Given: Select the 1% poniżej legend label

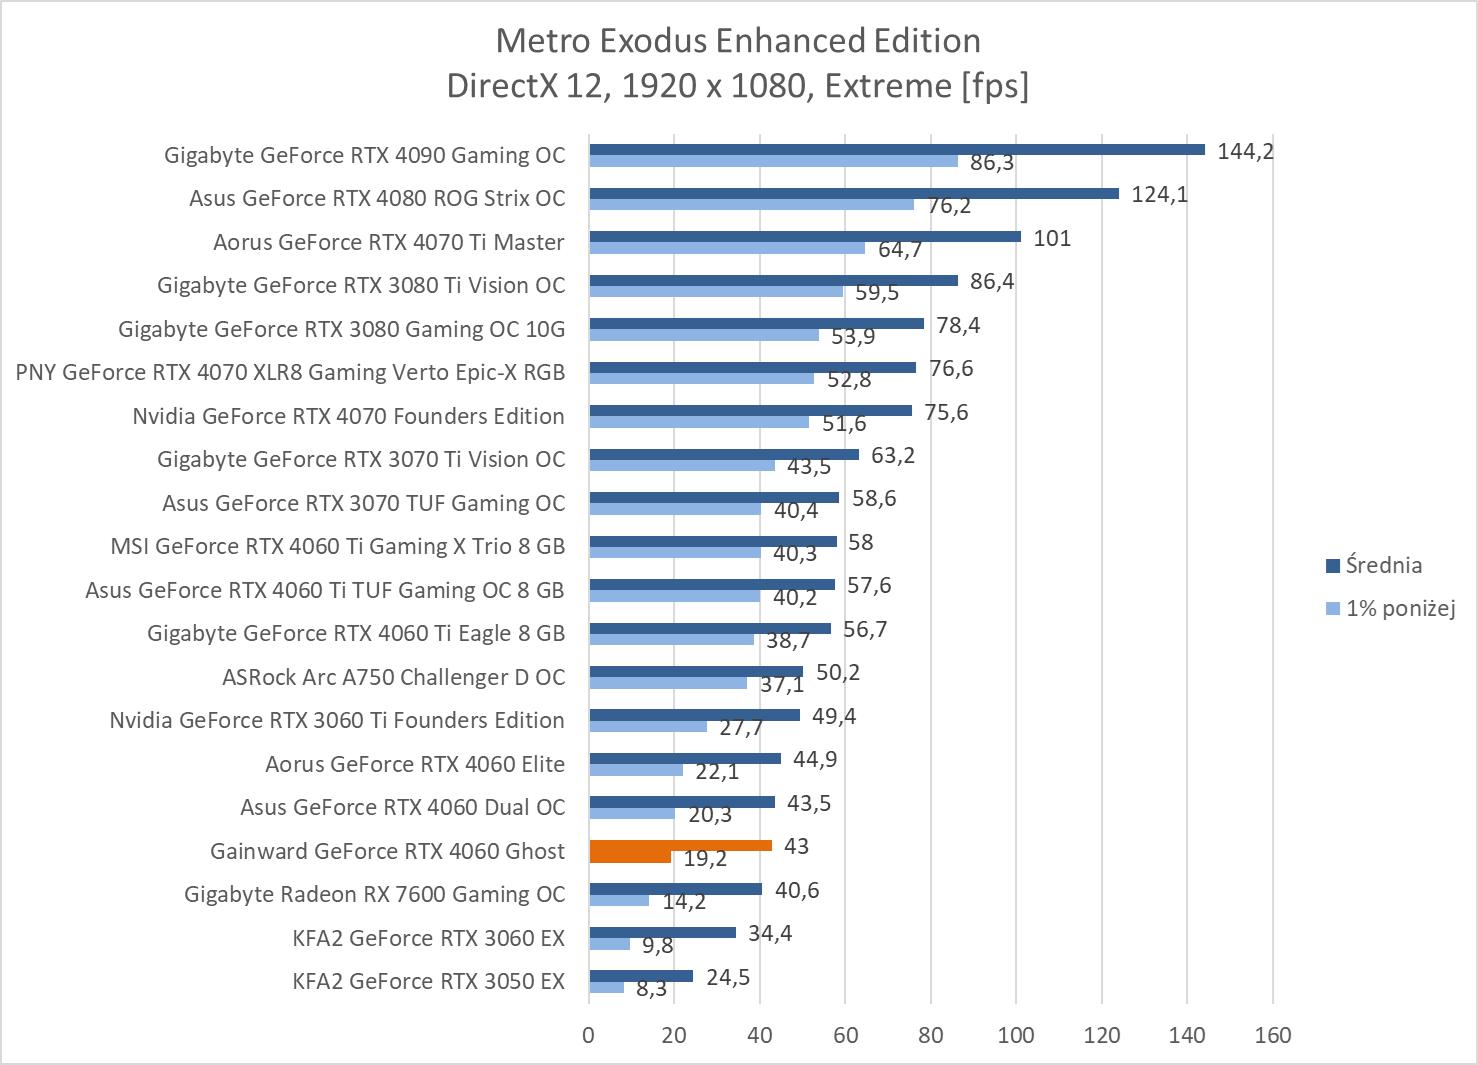Looking at the screenshot, I should [x=1400, y=608].
